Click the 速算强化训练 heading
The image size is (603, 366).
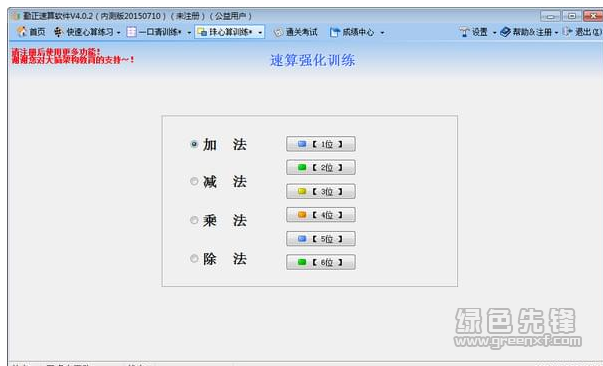click(313, 60)
